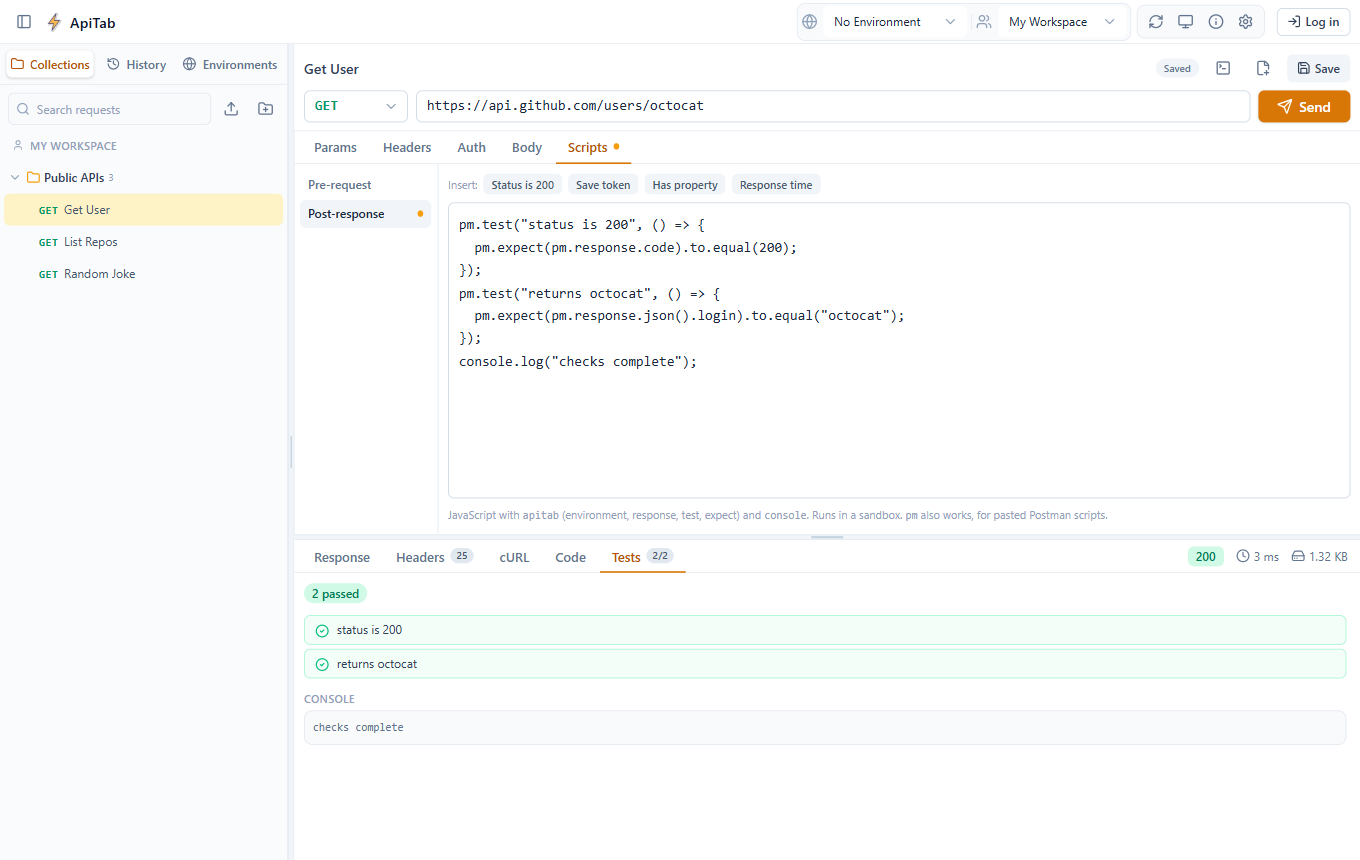Collapse the Public APIs folder chevron
Screen dimensions: 1360x860
15,178
